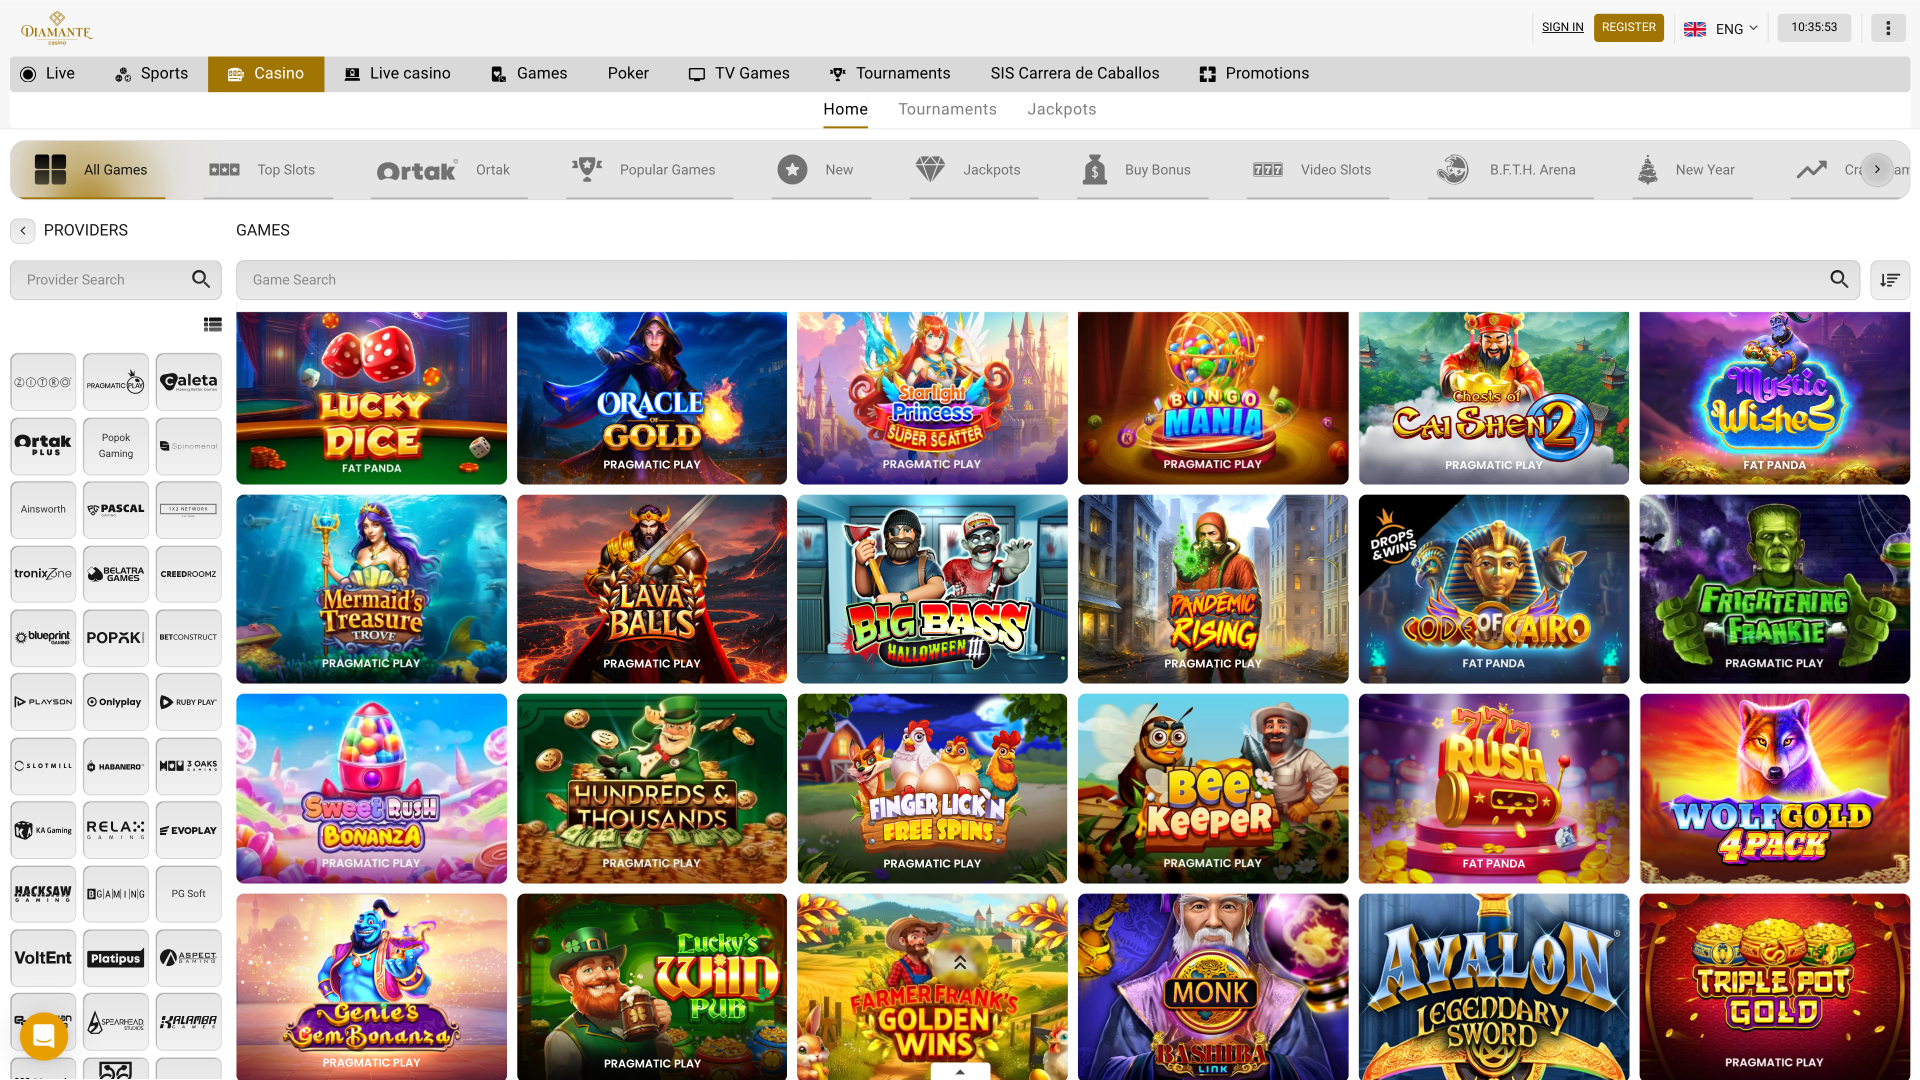Toggle the providers list view layout
This screenshot has width=1920, height=1080.
(213, 324)
